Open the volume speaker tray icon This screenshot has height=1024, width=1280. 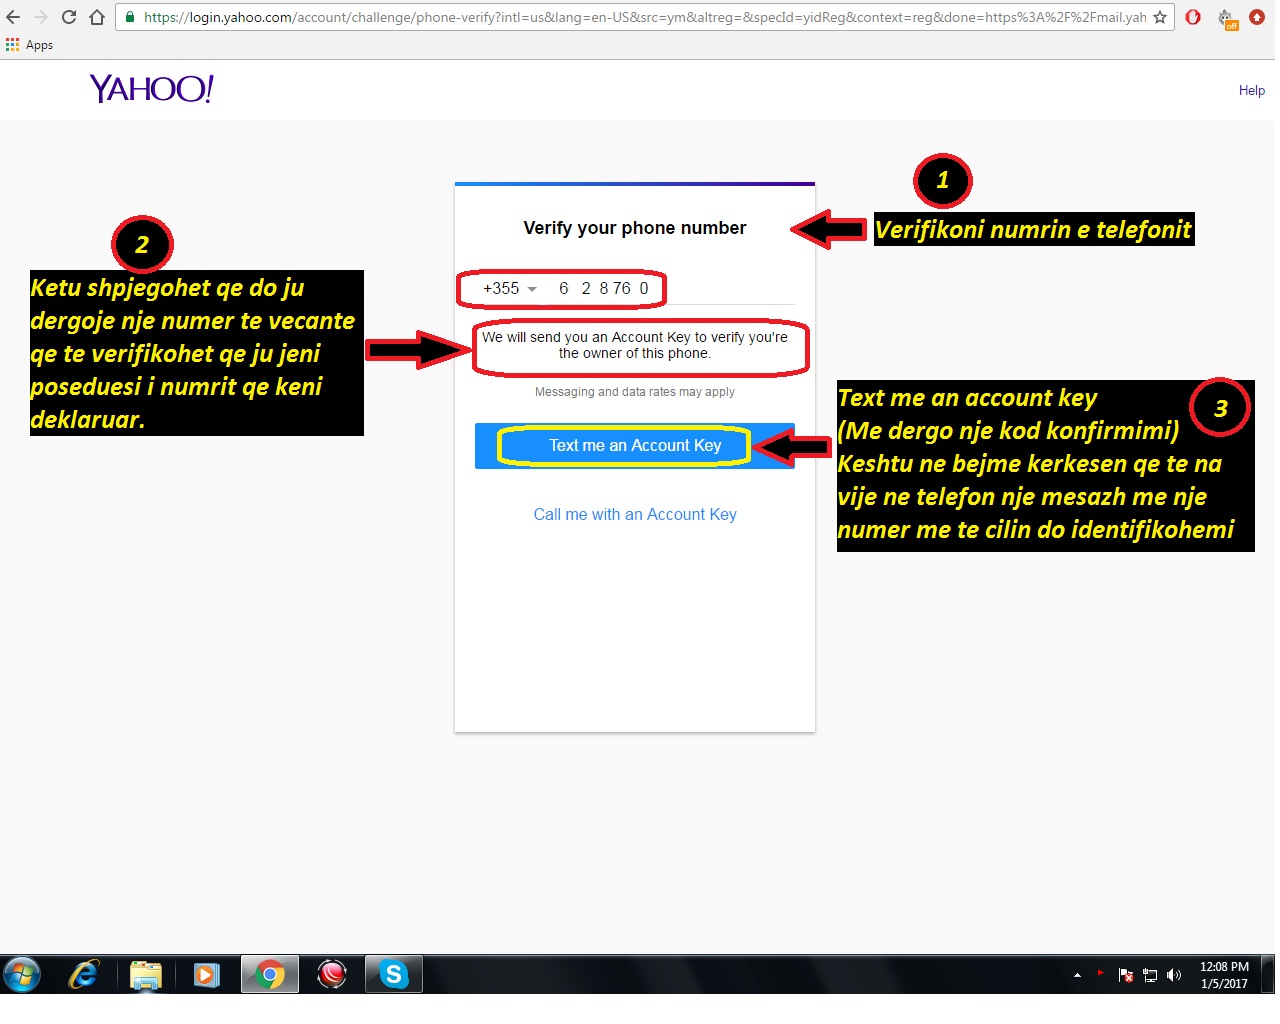[1174, 975]
